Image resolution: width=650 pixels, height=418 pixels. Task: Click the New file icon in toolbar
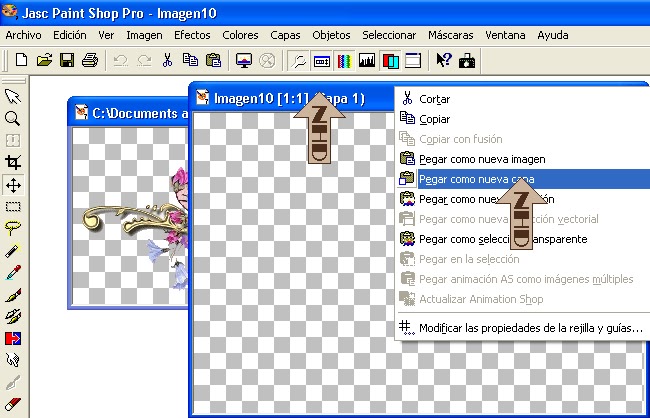coord(21,61)
